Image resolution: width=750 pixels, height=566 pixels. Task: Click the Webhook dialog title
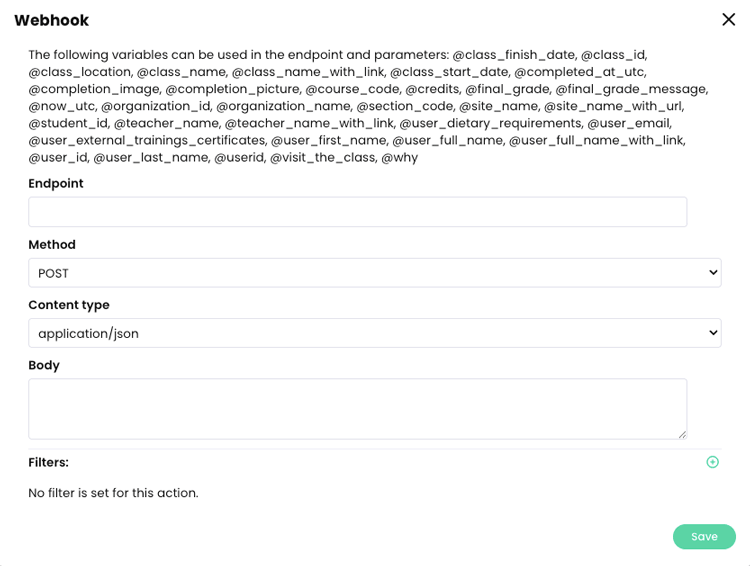click(x=52, y=20)
